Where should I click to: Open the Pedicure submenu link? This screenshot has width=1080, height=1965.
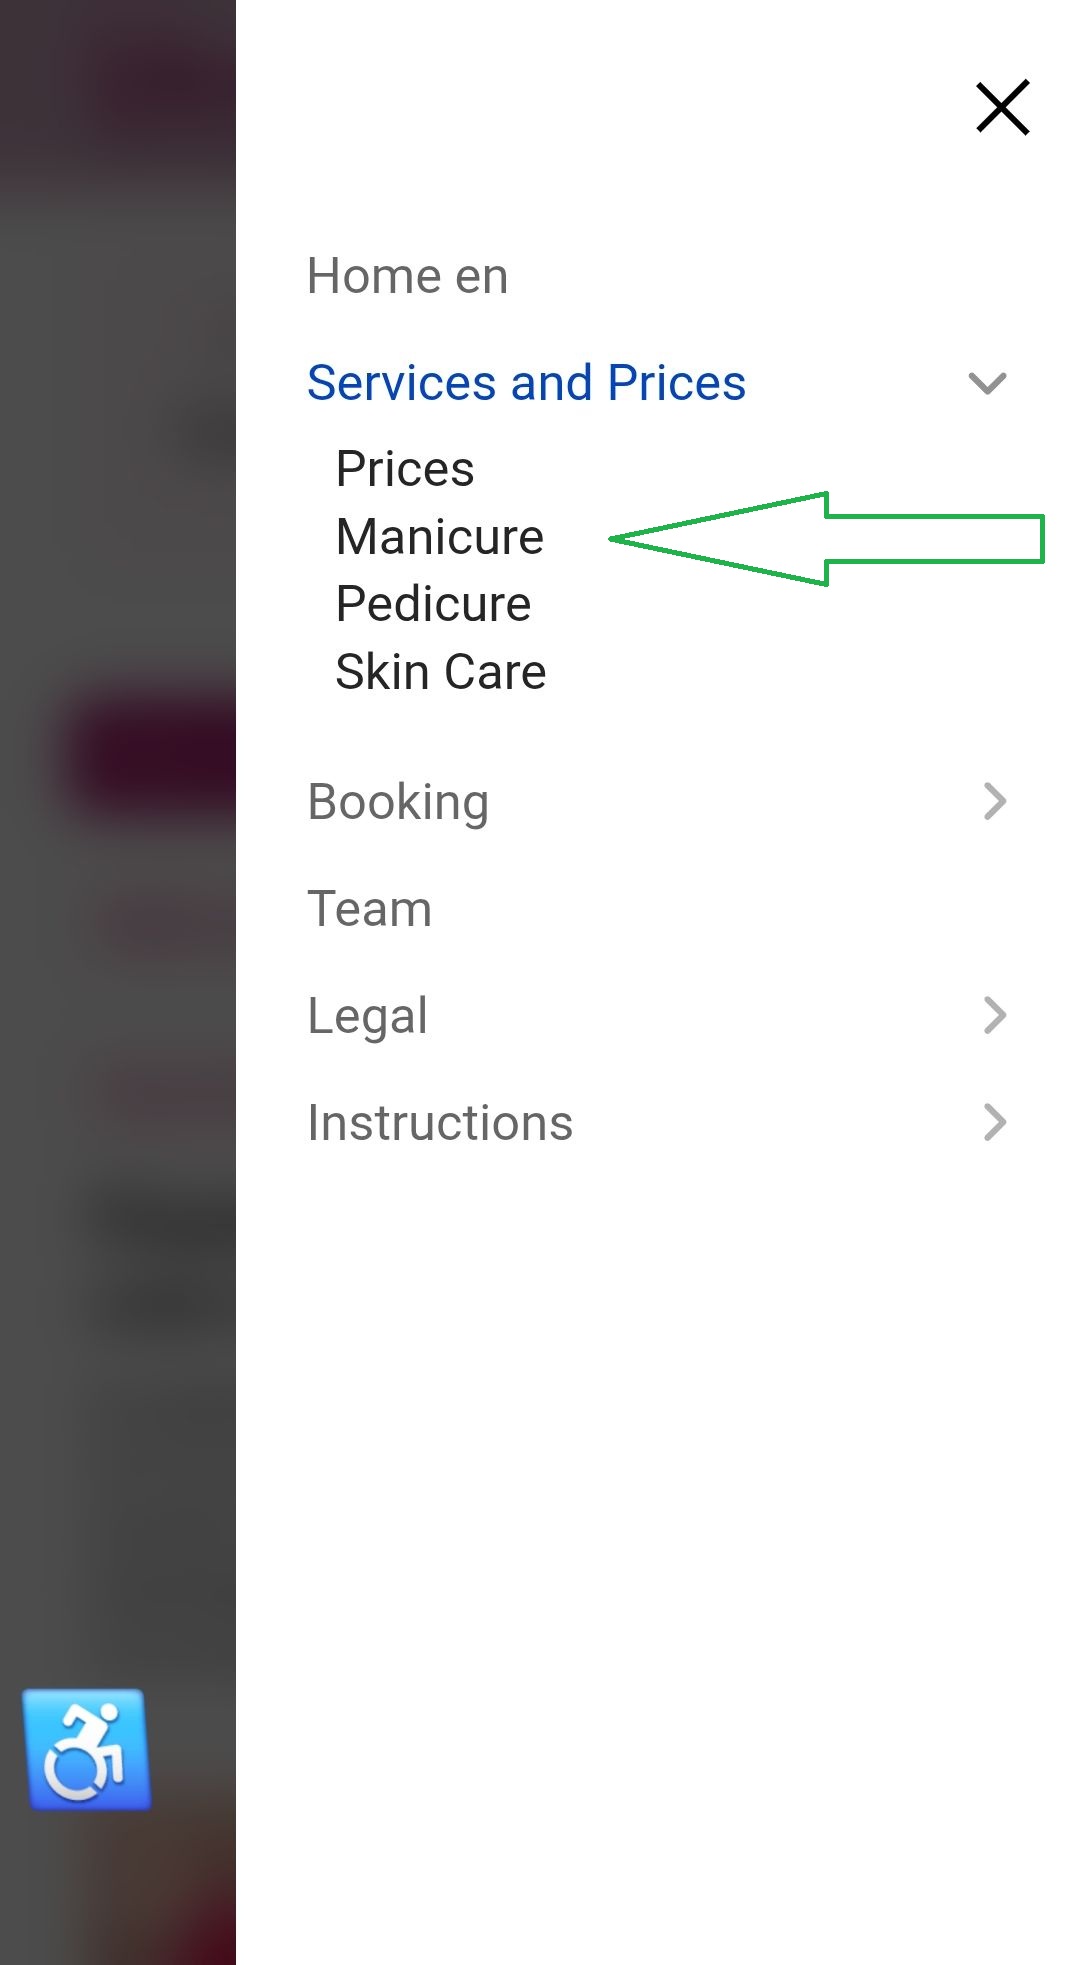pyautogui.click(x=433, y=604)
